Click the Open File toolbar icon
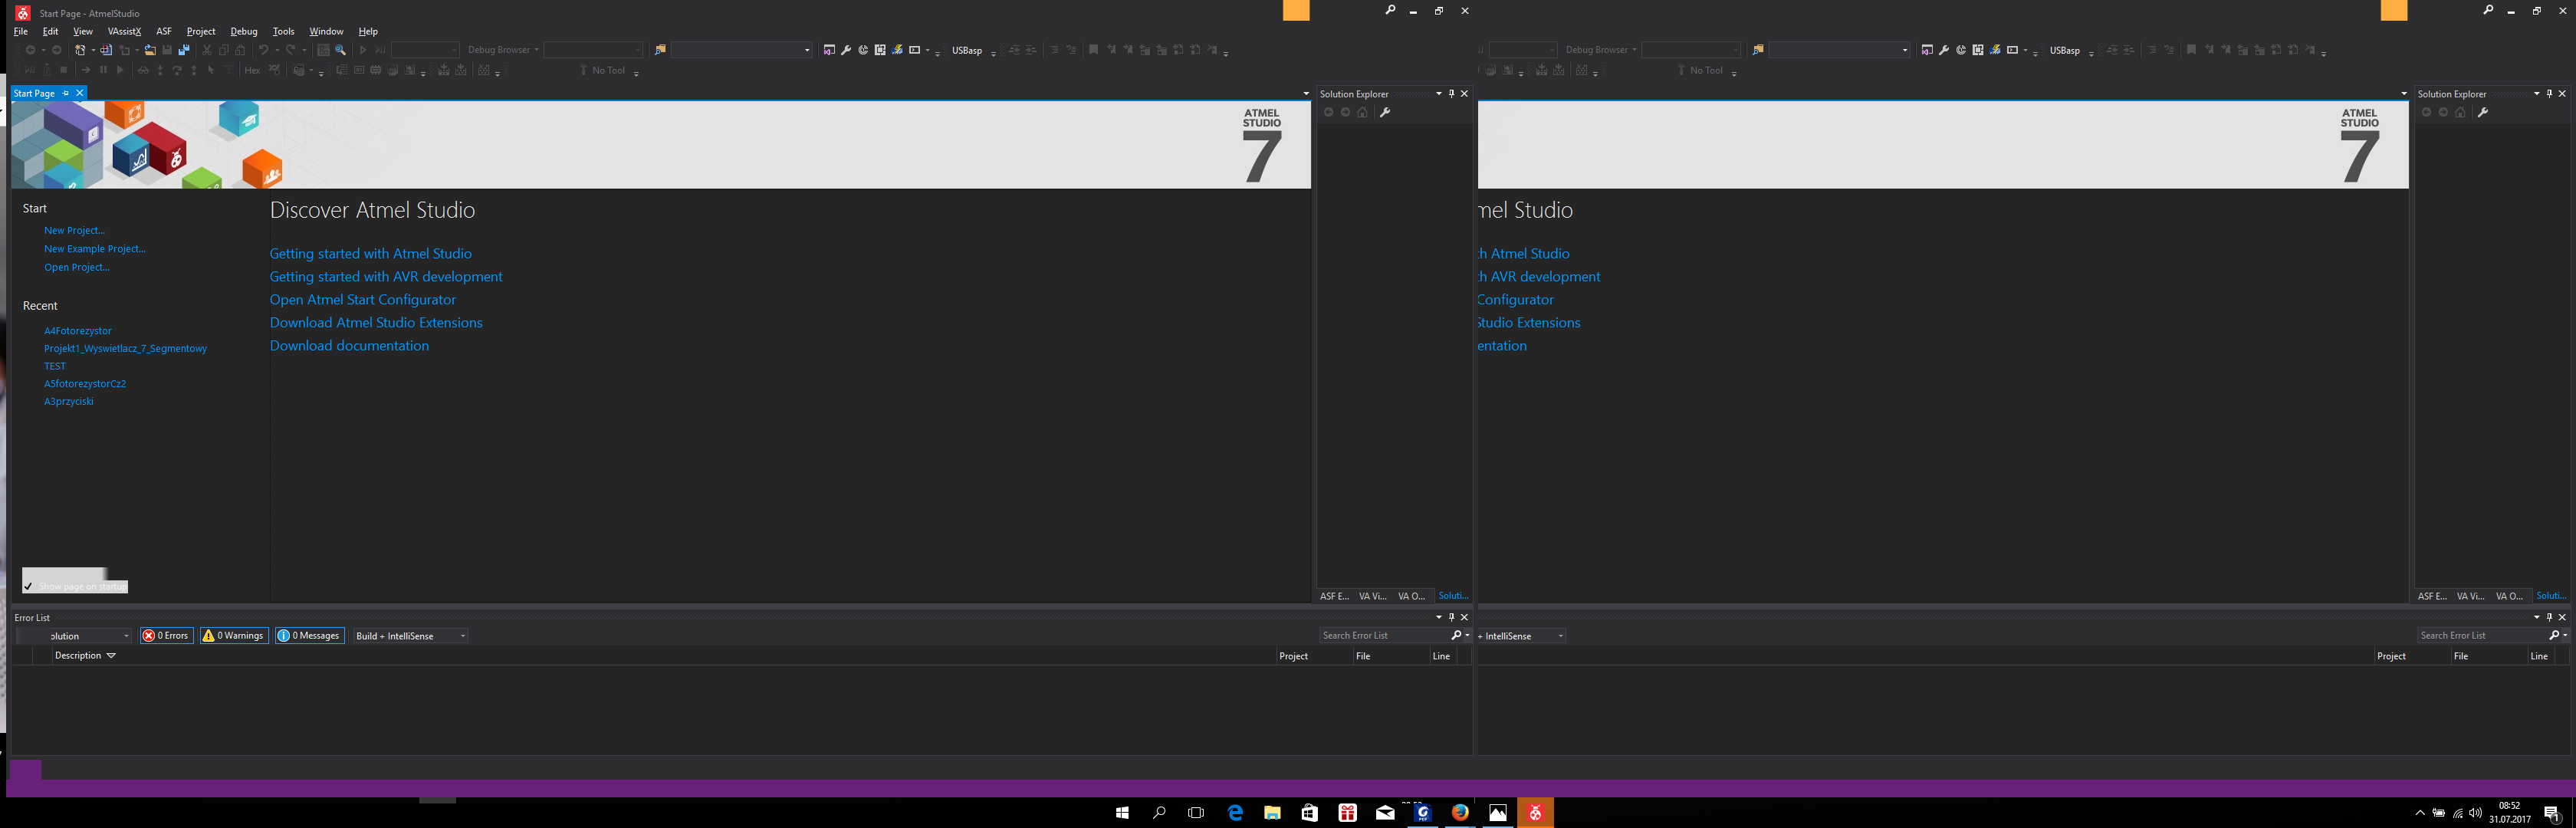This screenshot has width=2576, height=828. (150, 50)
